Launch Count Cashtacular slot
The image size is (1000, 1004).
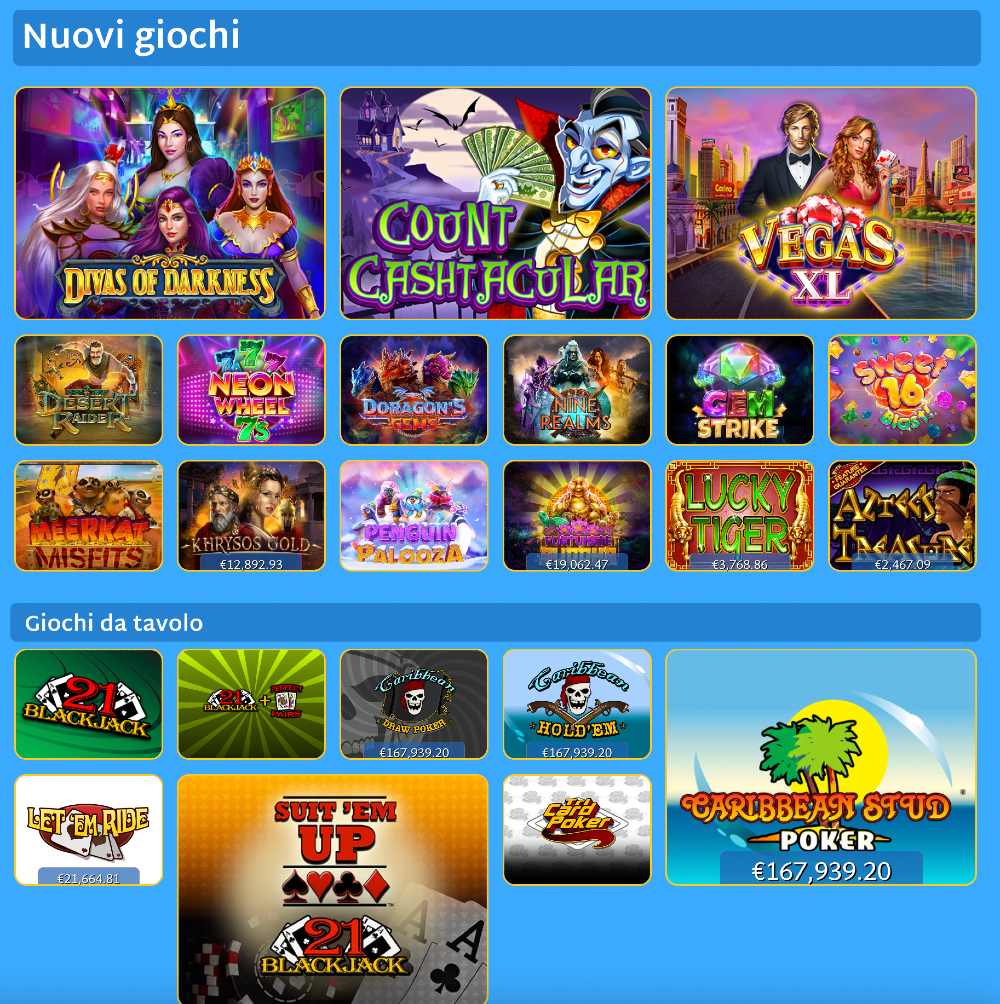tap(496, 203)
